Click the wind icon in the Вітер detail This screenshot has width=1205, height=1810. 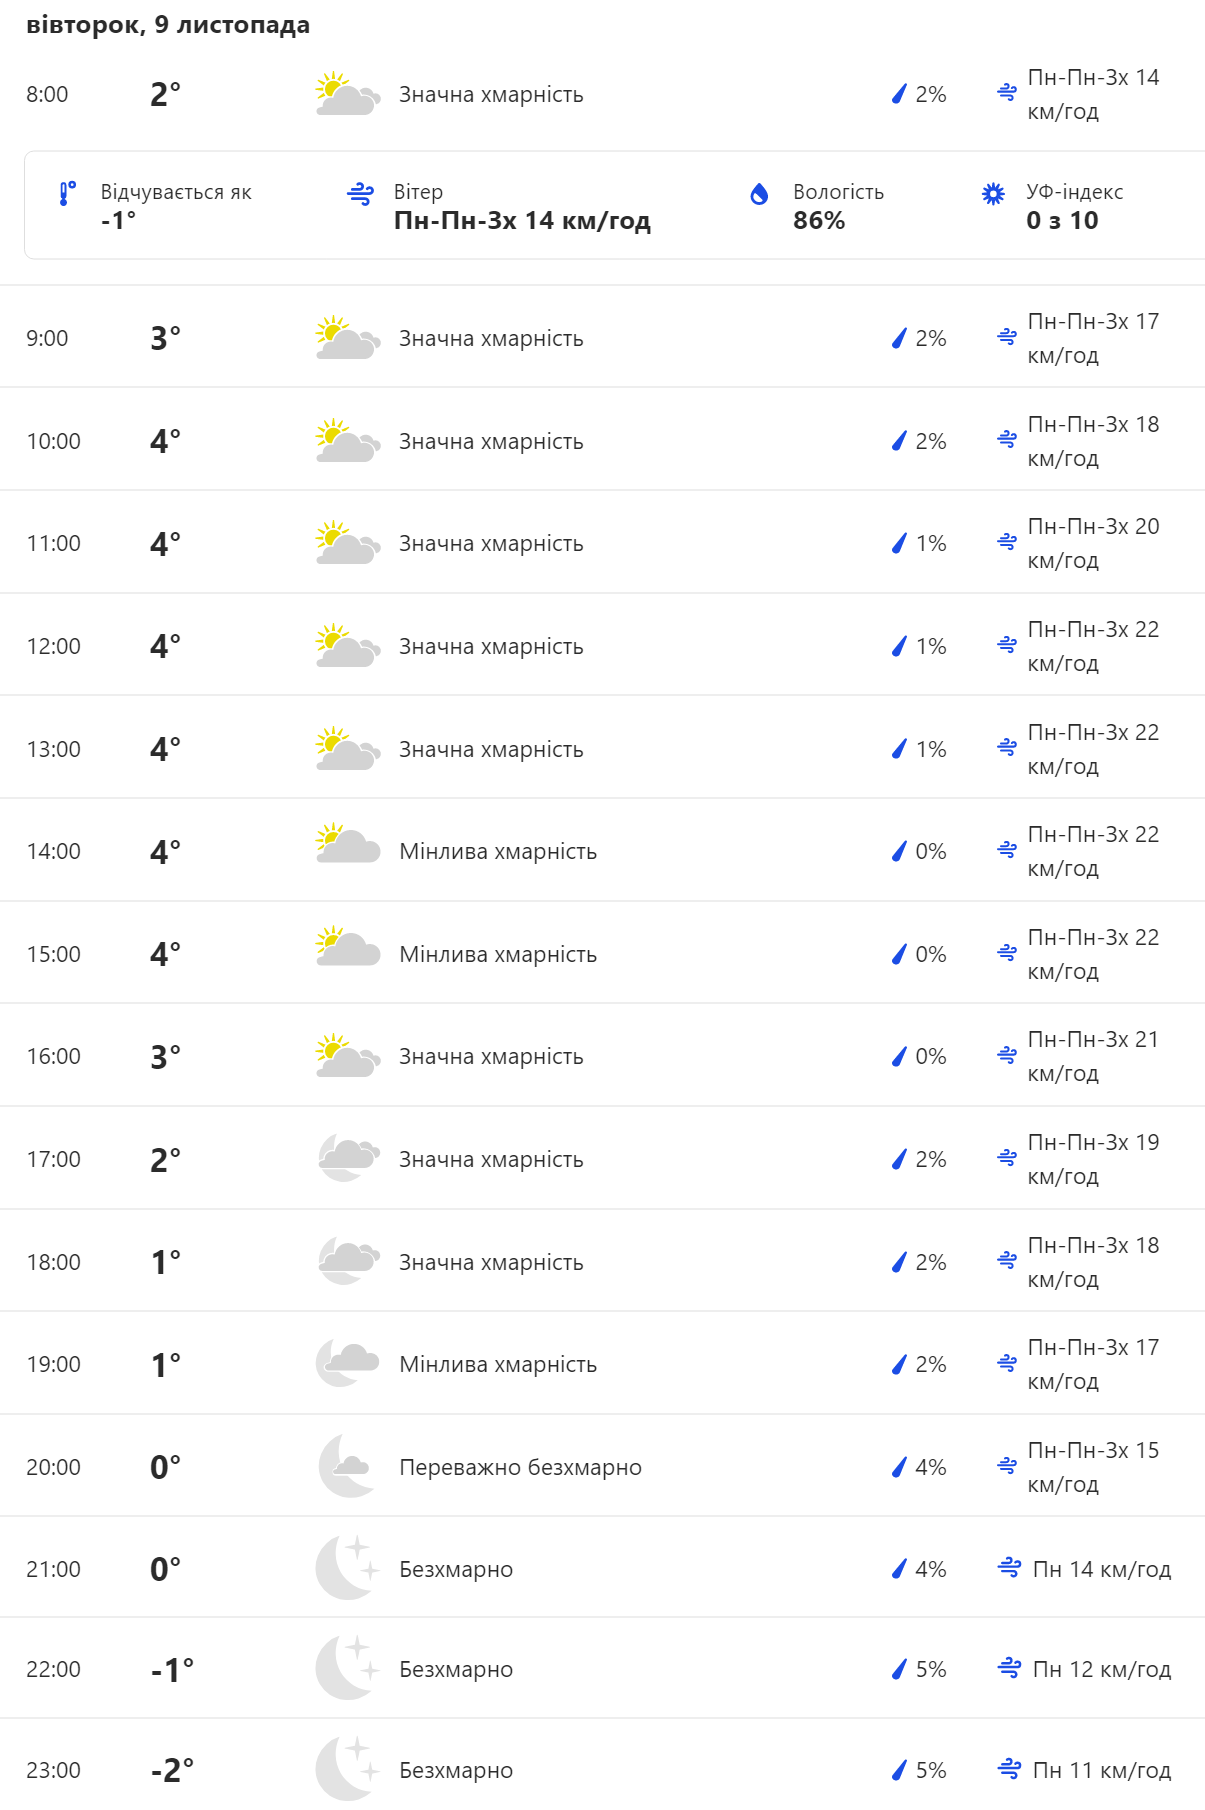pos(360,193)
